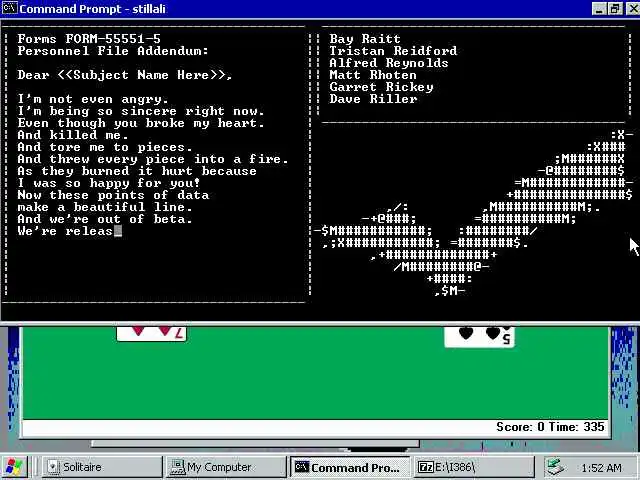Click the Windows Start button
Viewport: 640px width, 480px height.
[x=15, y=467]
